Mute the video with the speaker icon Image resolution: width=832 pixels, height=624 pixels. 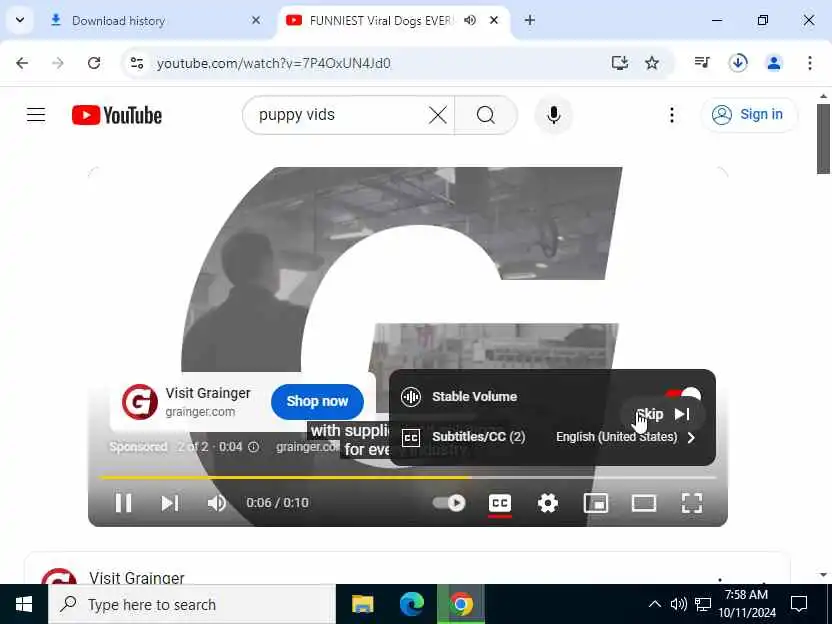(216, 502)
